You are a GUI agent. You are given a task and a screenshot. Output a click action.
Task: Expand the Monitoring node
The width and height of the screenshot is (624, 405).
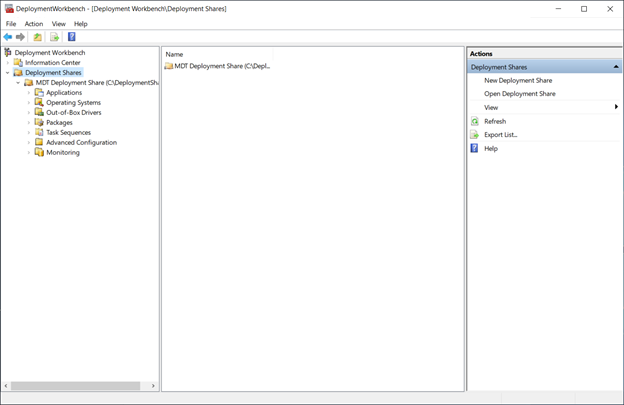pyautogui.click(x=29, y=152)
